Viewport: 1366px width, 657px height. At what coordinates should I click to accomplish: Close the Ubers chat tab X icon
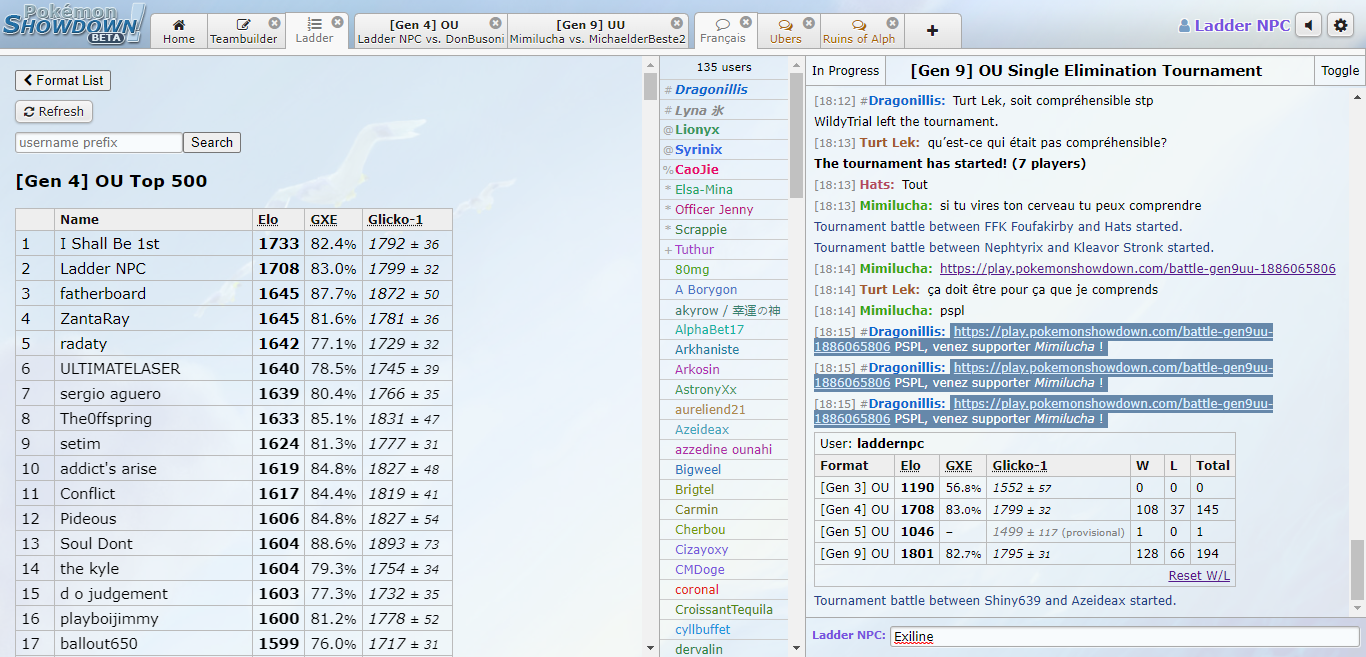[x=809, y=23]
